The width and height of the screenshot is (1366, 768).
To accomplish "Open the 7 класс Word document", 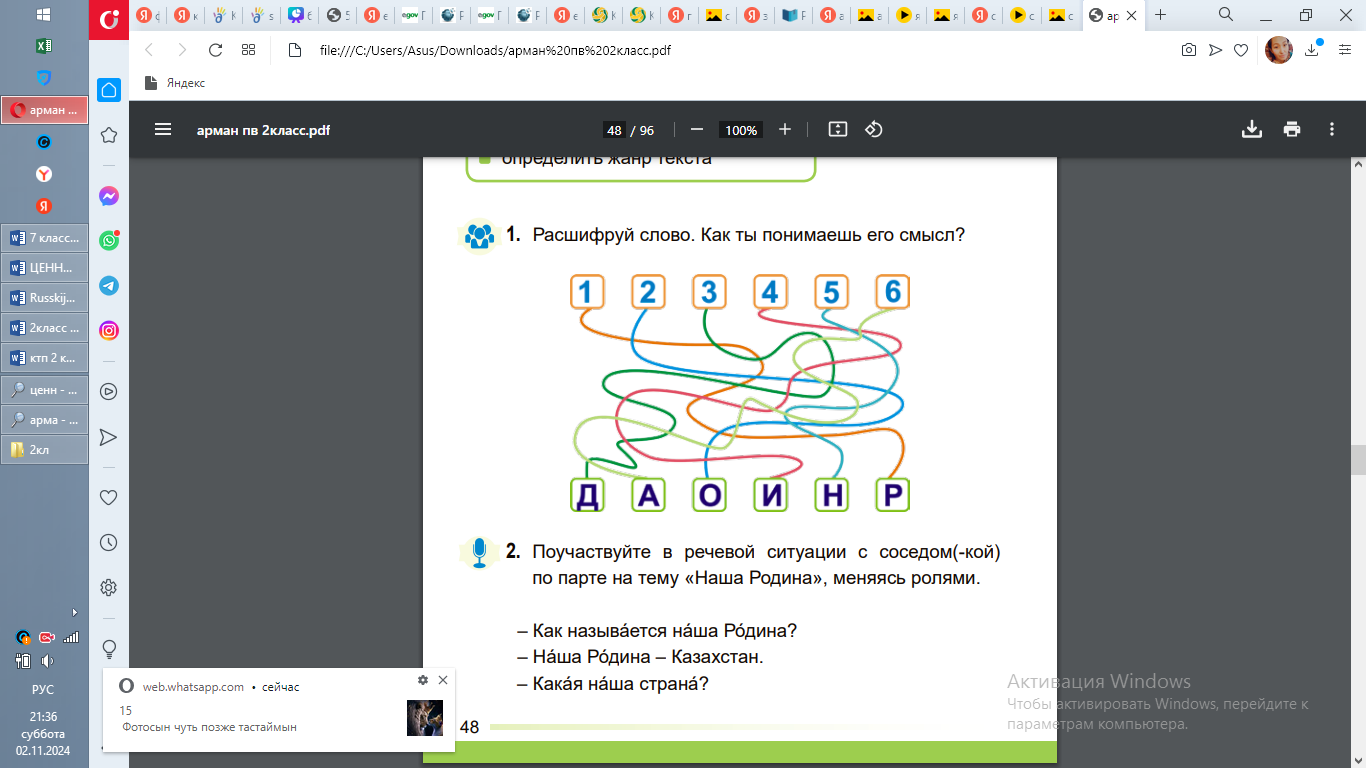I will [44, 238].
